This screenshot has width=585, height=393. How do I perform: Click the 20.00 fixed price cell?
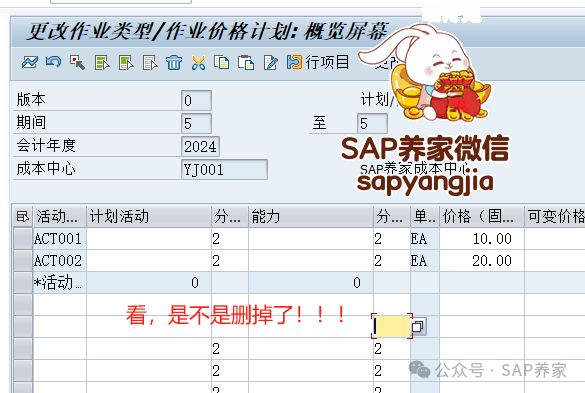(x=482, y=261)
